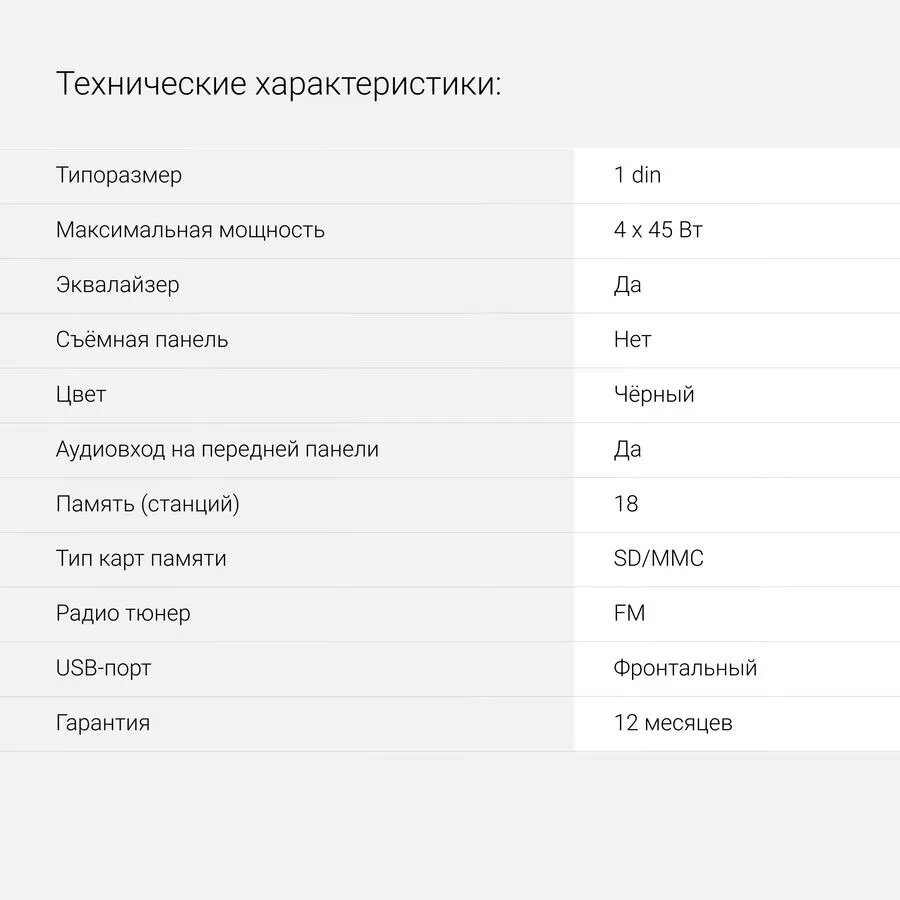Click the '1 din' value
900x900 pixels.
pos(637,175)
